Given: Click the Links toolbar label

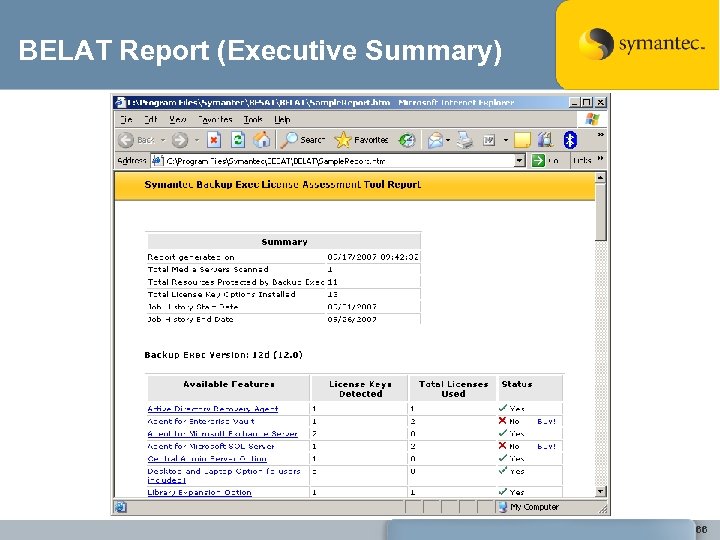Looking at the screenshot, I should pyautogui.click(x=582, y=161).
